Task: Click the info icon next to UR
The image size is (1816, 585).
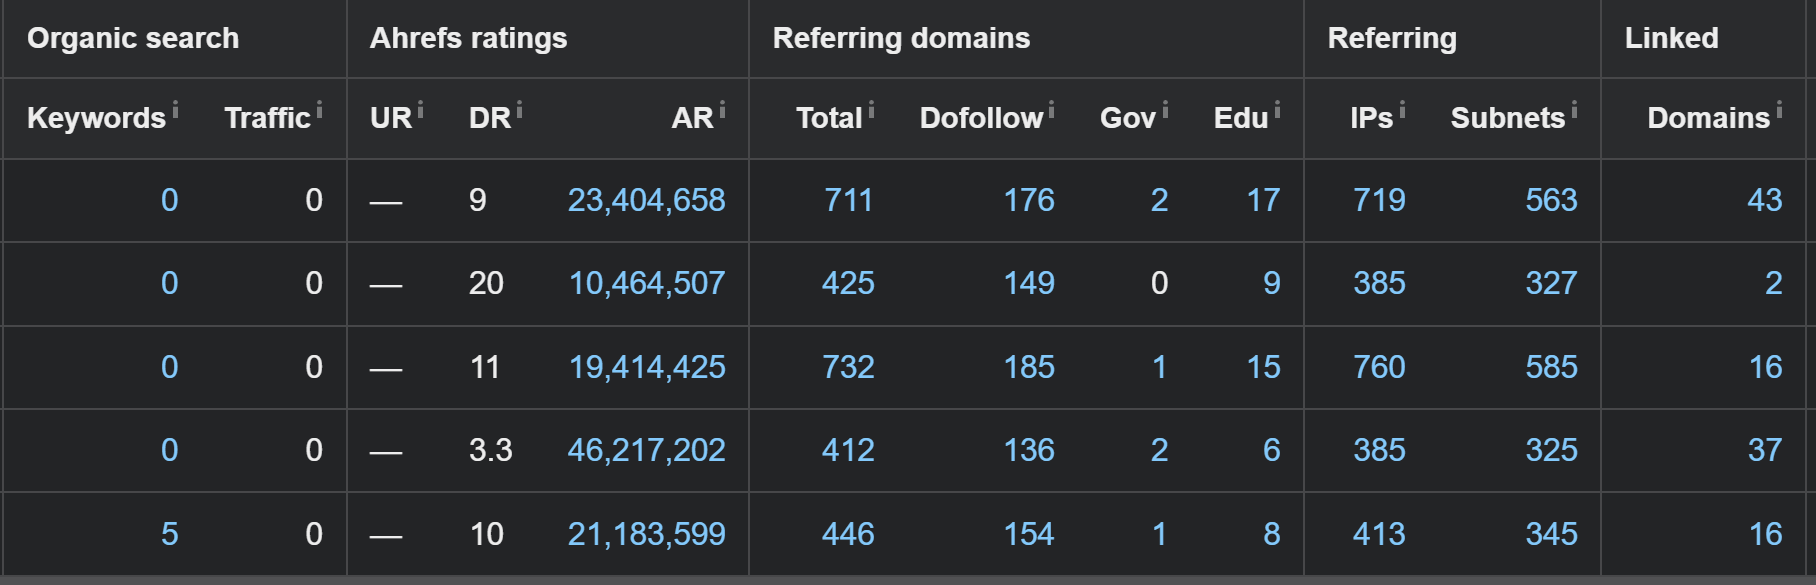Action: [x=420, y=109]
